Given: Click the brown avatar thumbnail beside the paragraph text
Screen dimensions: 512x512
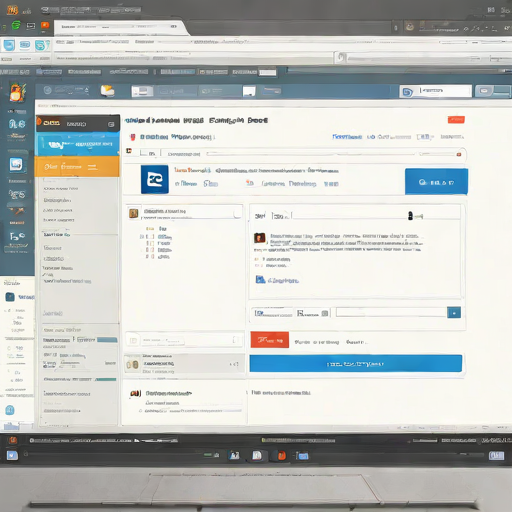Looking at the screenshot, I should tap(260, 238).
